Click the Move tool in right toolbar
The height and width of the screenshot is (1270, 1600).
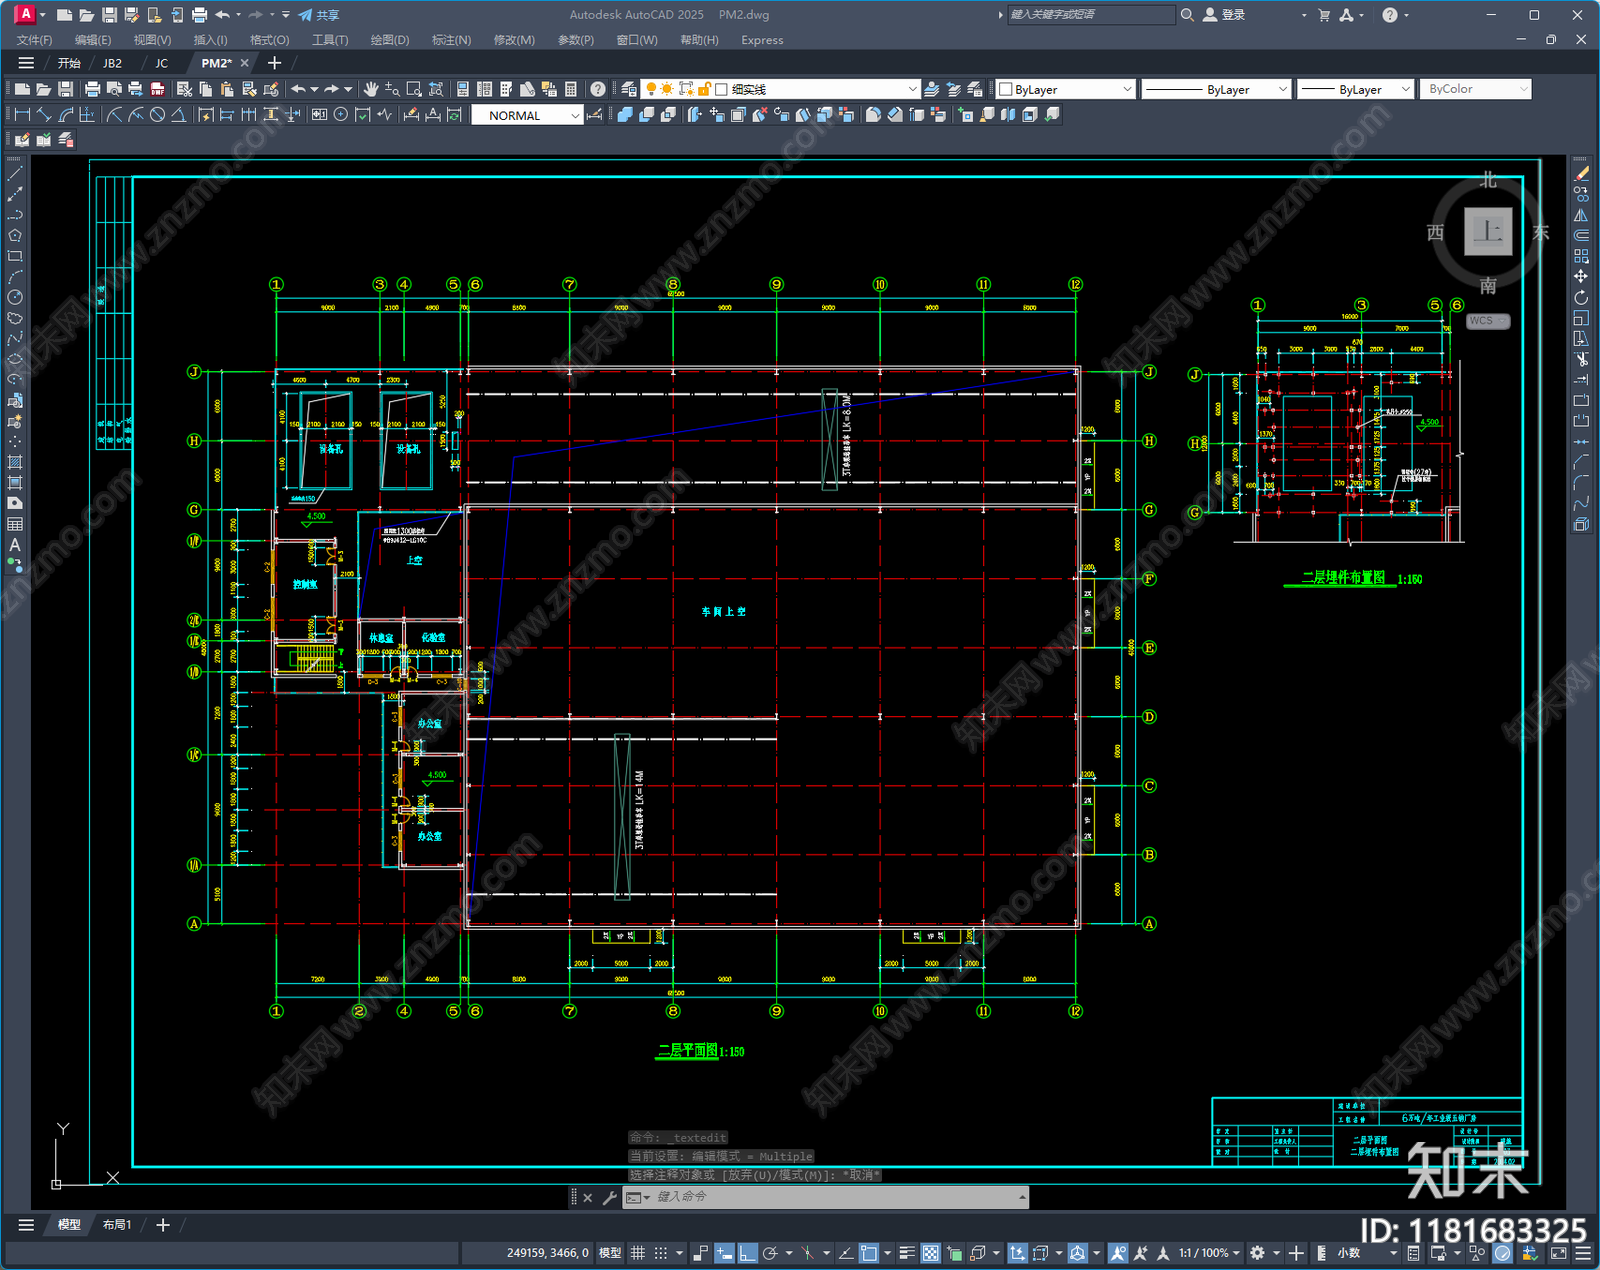tap(1581, 277)
